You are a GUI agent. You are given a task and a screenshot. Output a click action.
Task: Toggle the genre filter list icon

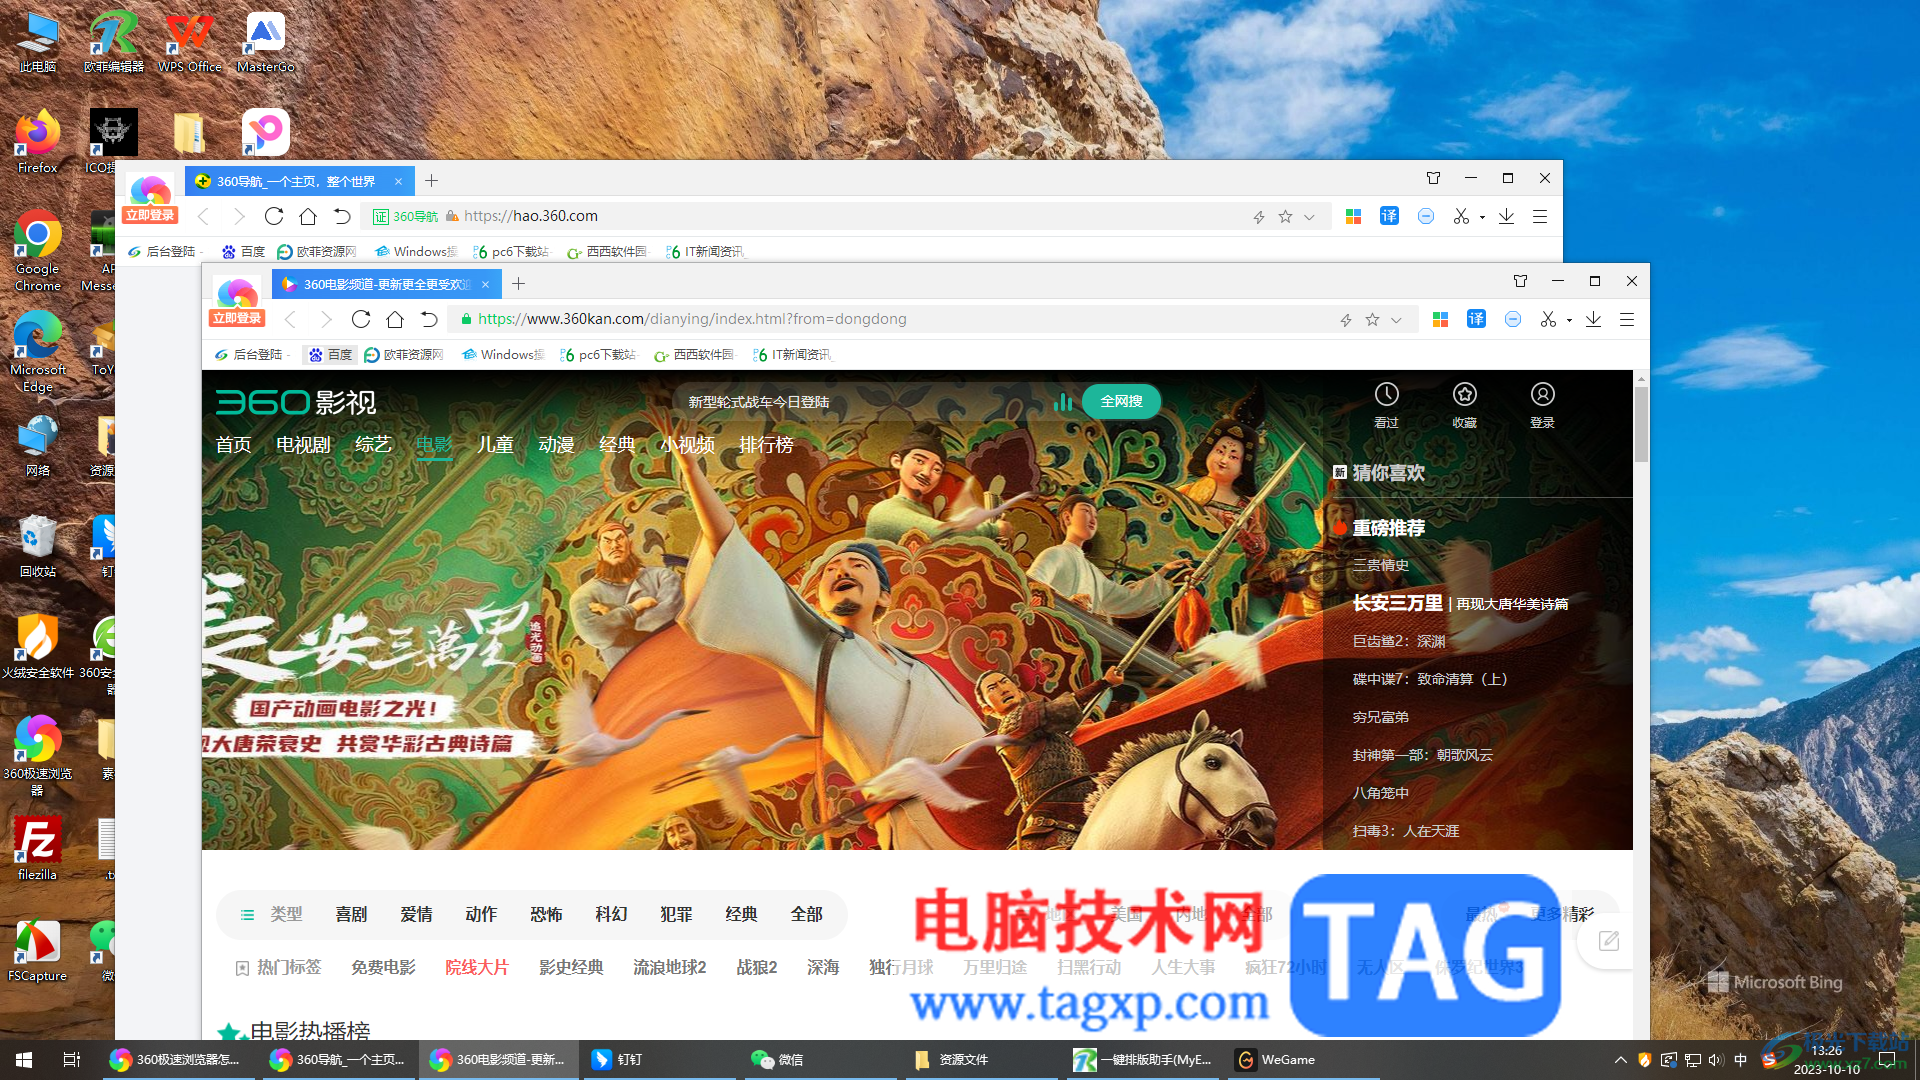pos(247,914)
